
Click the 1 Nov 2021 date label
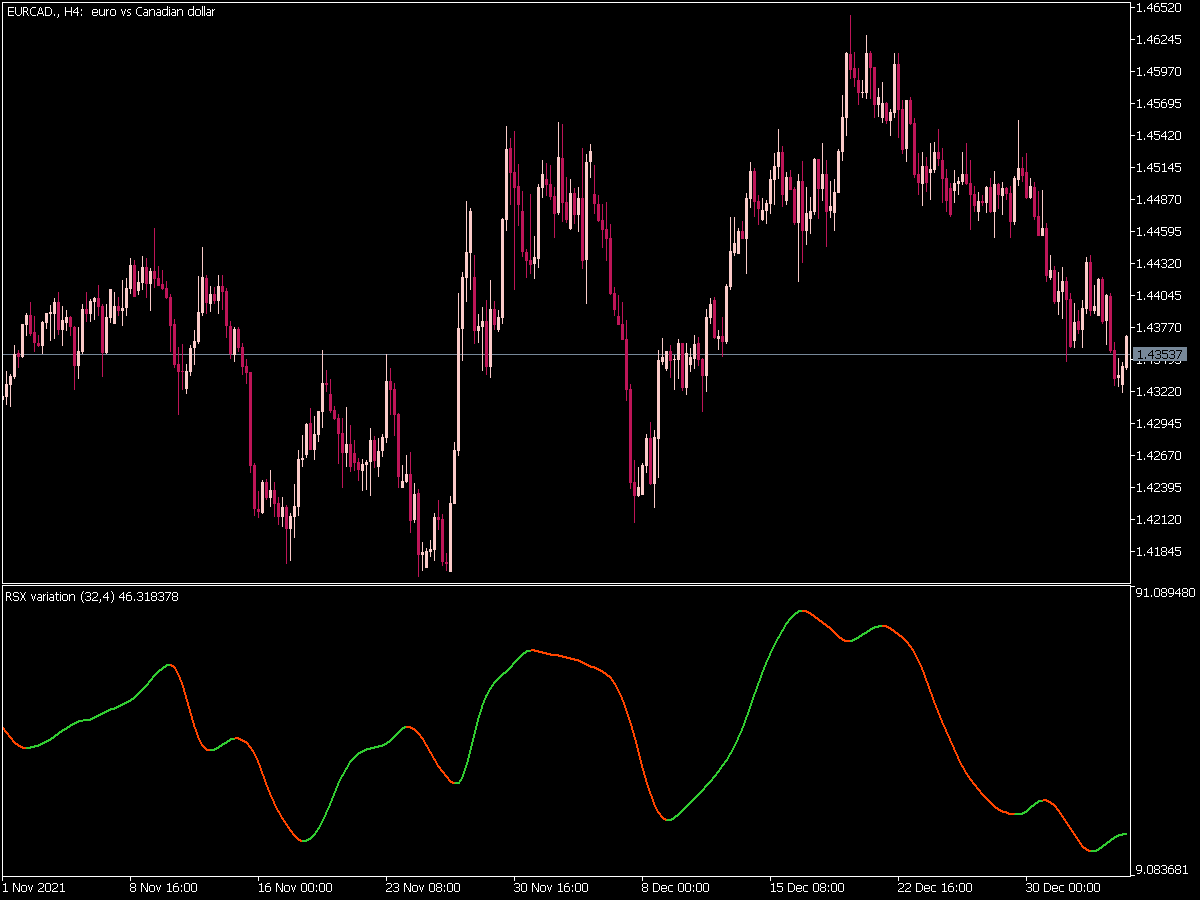(x=33, y=887)
